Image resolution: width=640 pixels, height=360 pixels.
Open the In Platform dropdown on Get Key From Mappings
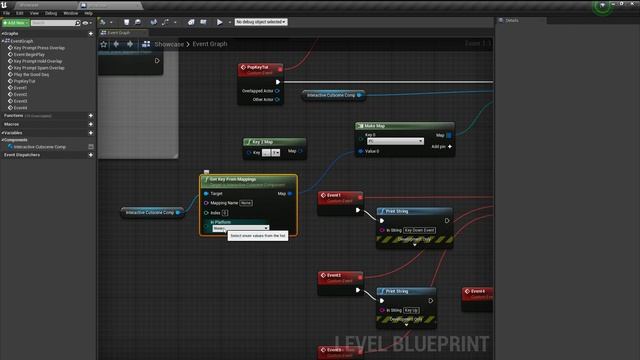point(240,228)
